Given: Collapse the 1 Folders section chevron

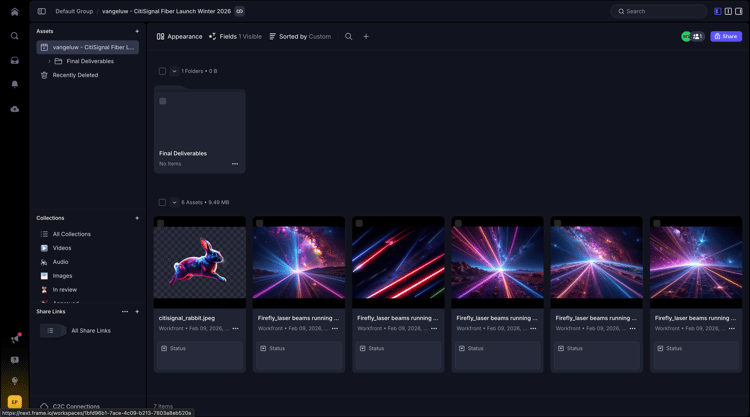Looking at the screenshot, I should pyautogui.click(x=174, y=71).
